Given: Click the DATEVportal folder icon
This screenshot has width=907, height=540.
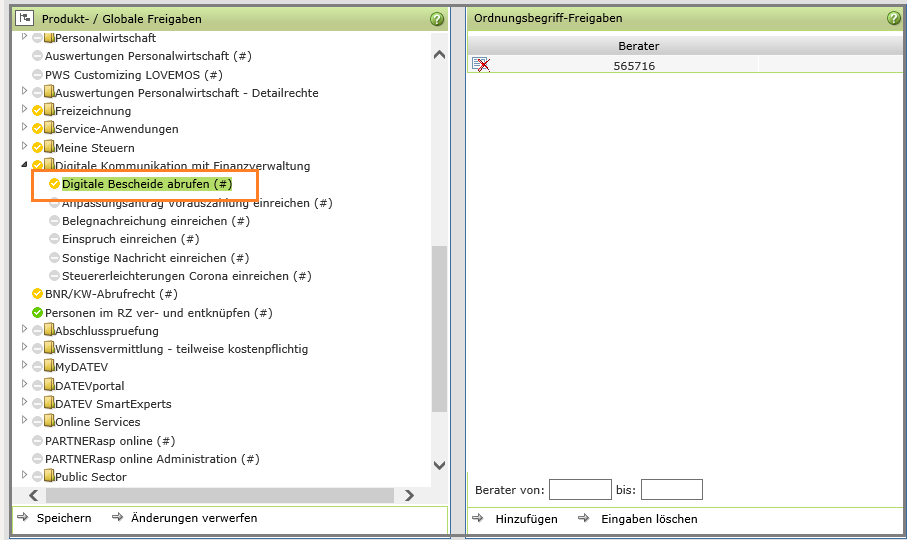Looking at the screenshot, I should click(x=49, y=385).
